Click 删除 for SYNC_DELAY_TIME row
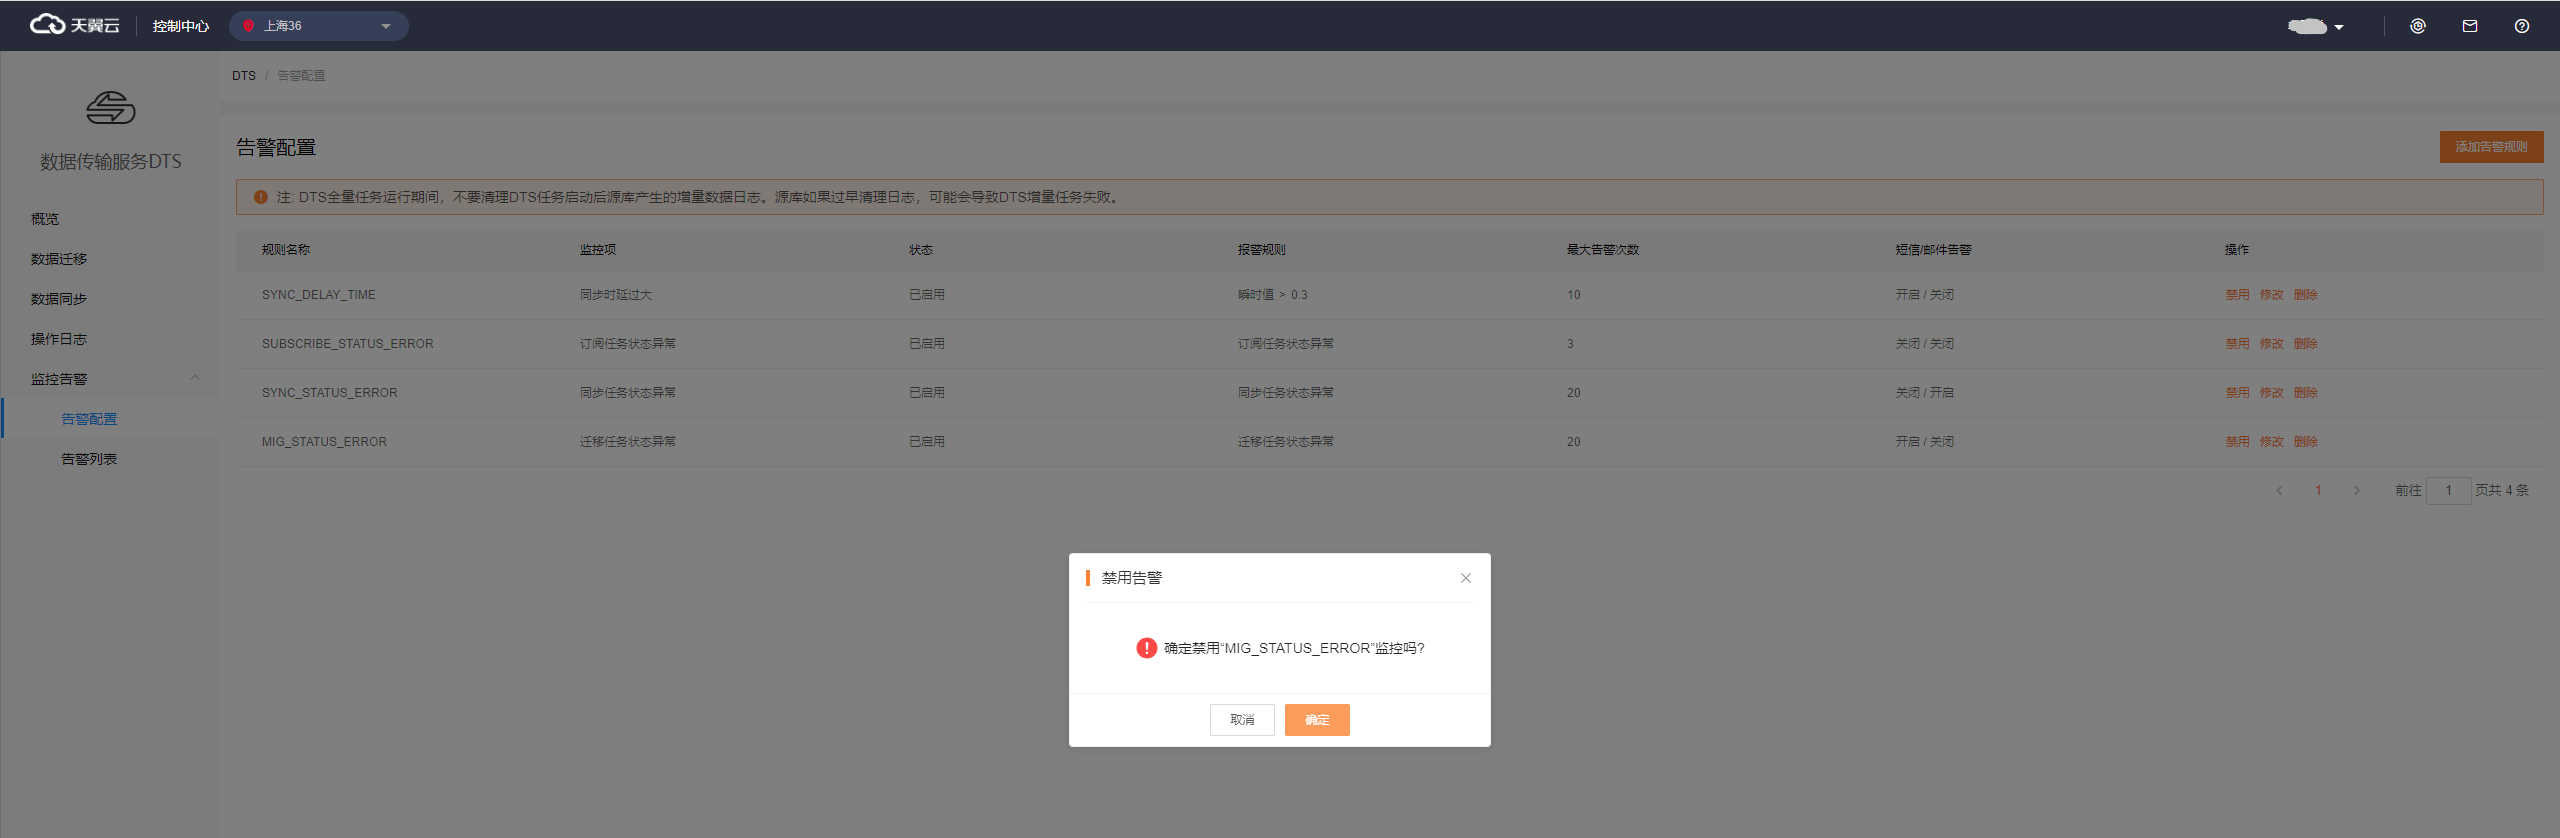The height and width of the screenshot is (838, 2560). coord(2305,295)
